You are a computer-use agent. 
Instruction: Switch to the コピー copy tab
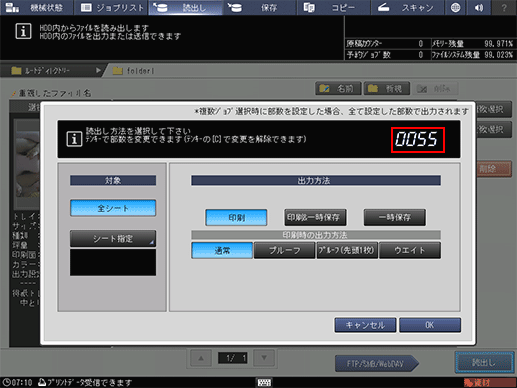(x=334, y=7)
